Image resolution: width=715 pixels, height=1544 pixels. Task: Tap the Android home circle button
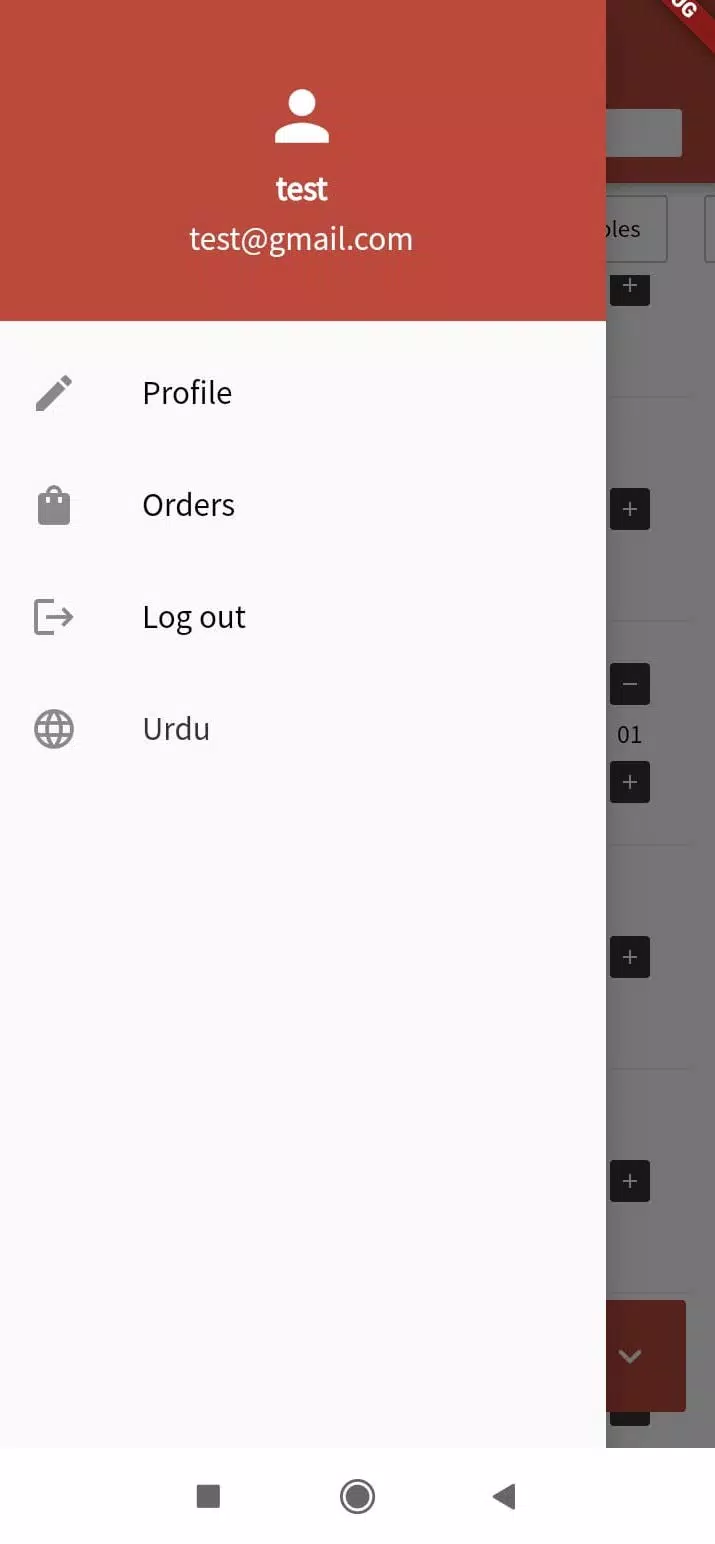(x=357, y=1496)
